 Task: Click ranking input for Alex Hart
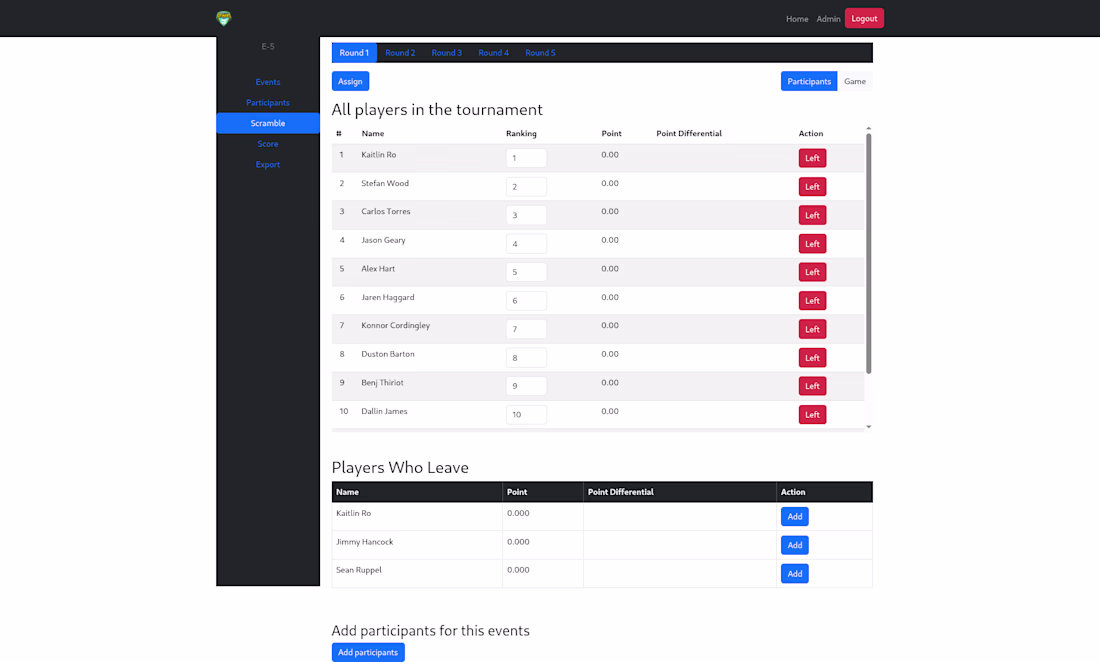pyautogui.click(x=526, y=272)
